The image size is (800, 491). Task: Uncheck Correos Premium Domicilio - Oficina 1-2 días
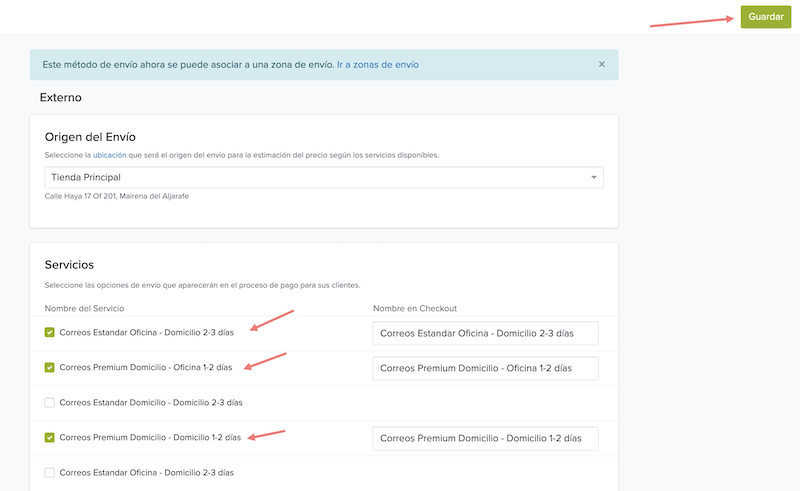coord(50,367)
